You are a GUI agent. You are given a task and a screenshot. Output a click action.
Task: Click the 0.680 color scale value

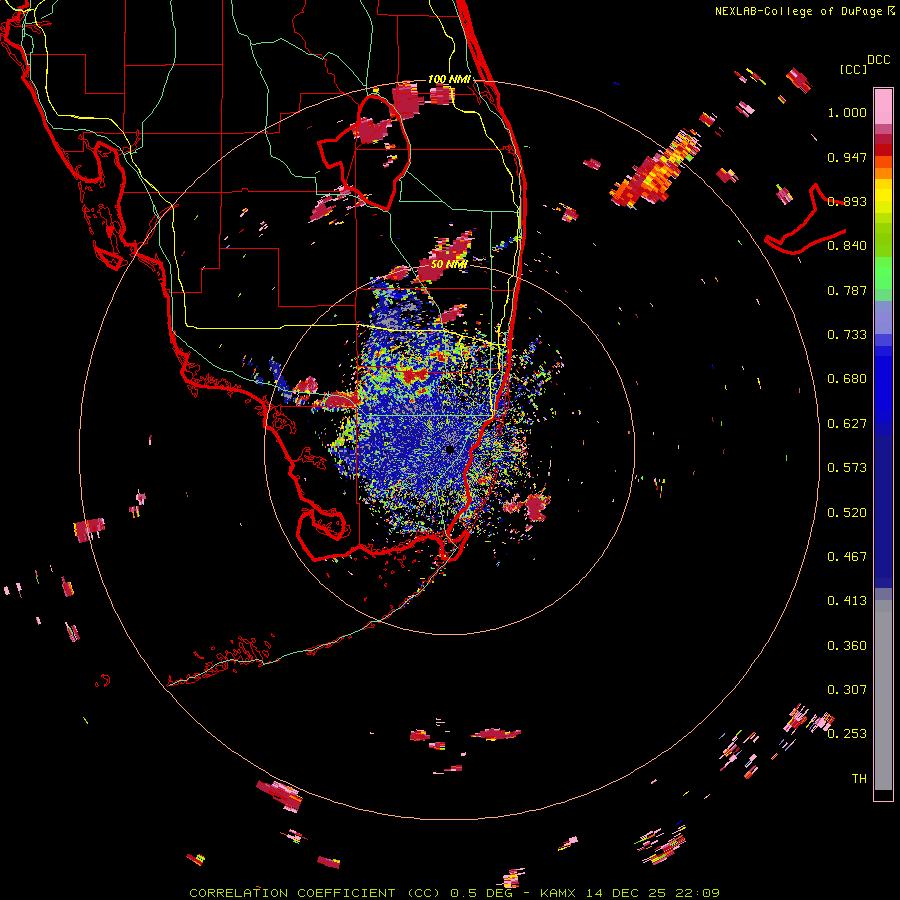tap(847, 379)
